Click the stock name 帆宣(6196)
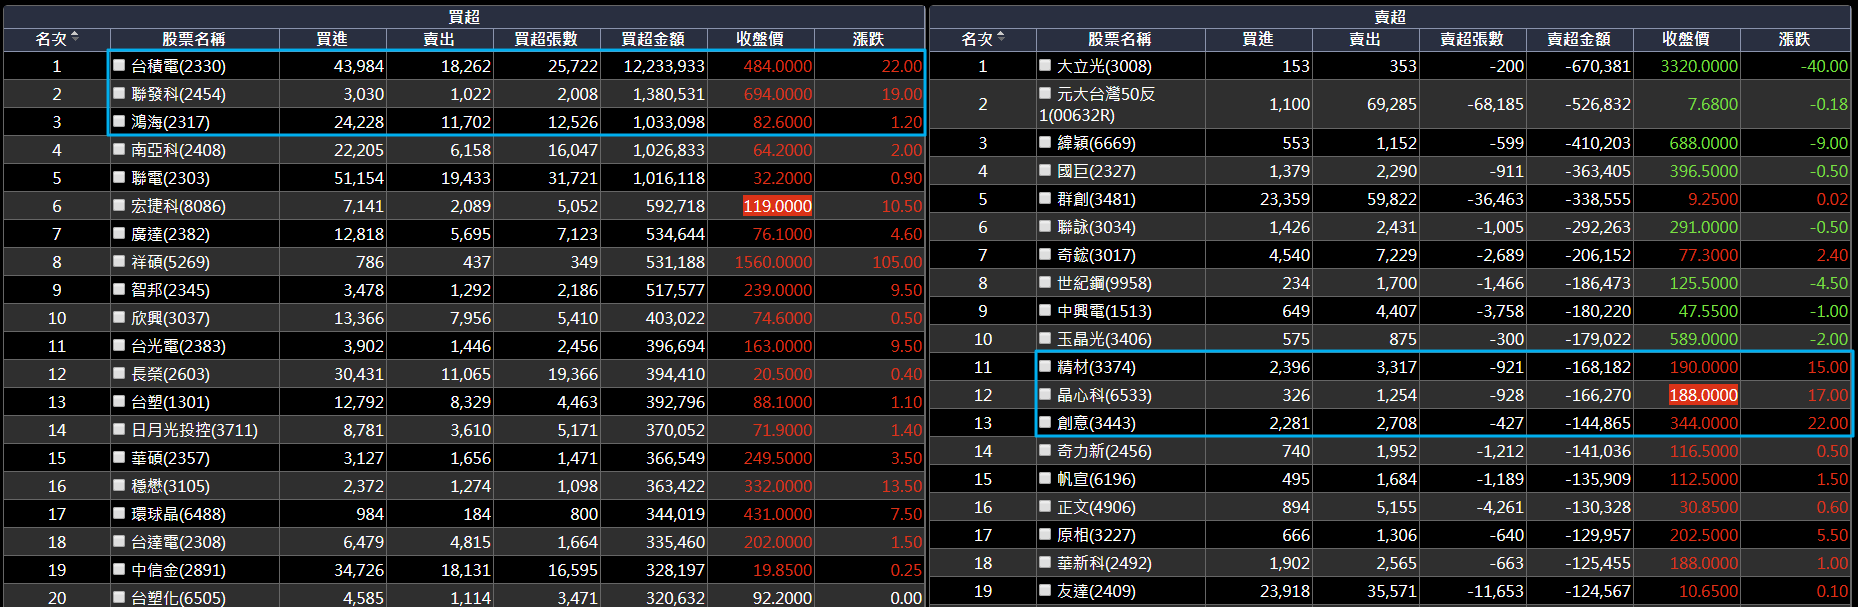This screenshot has width=1858, height=607. (1096, 479)
